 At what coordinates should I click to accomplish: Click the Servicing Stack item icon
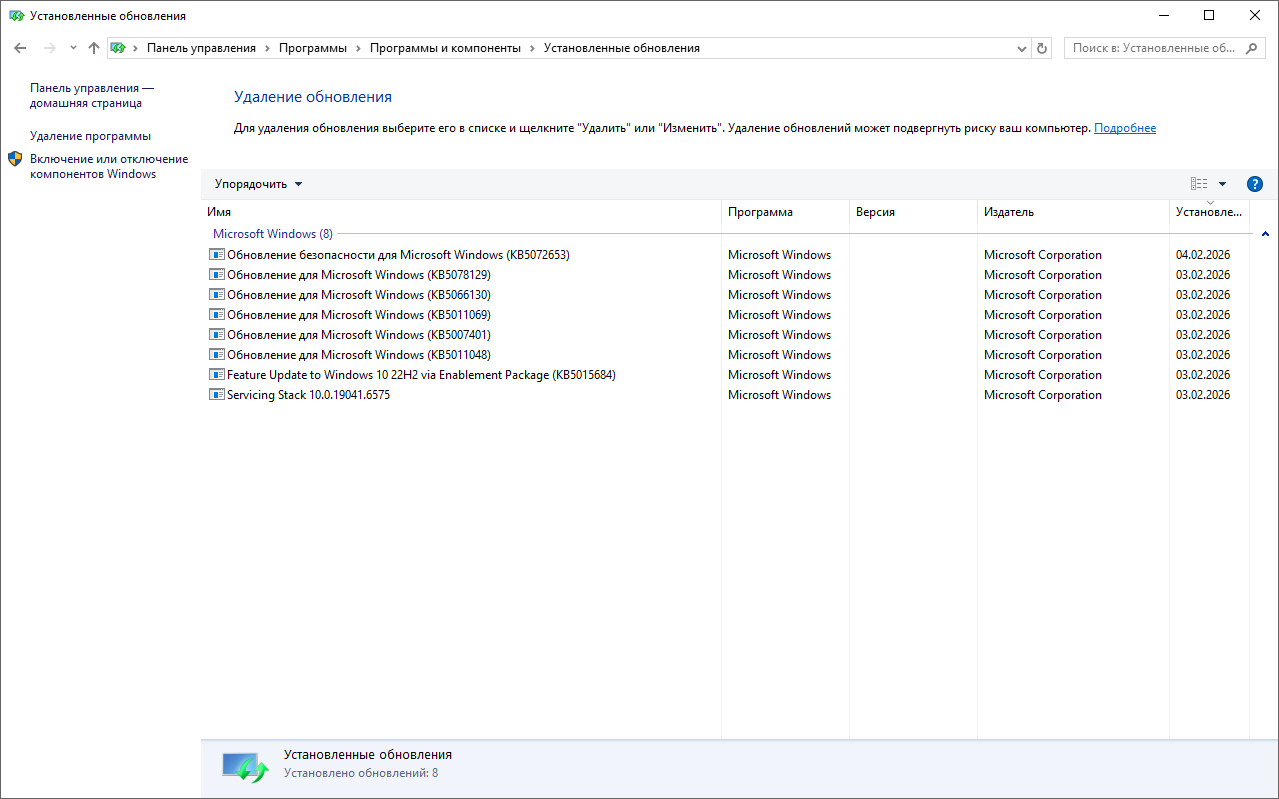click(x=217, y=395)
